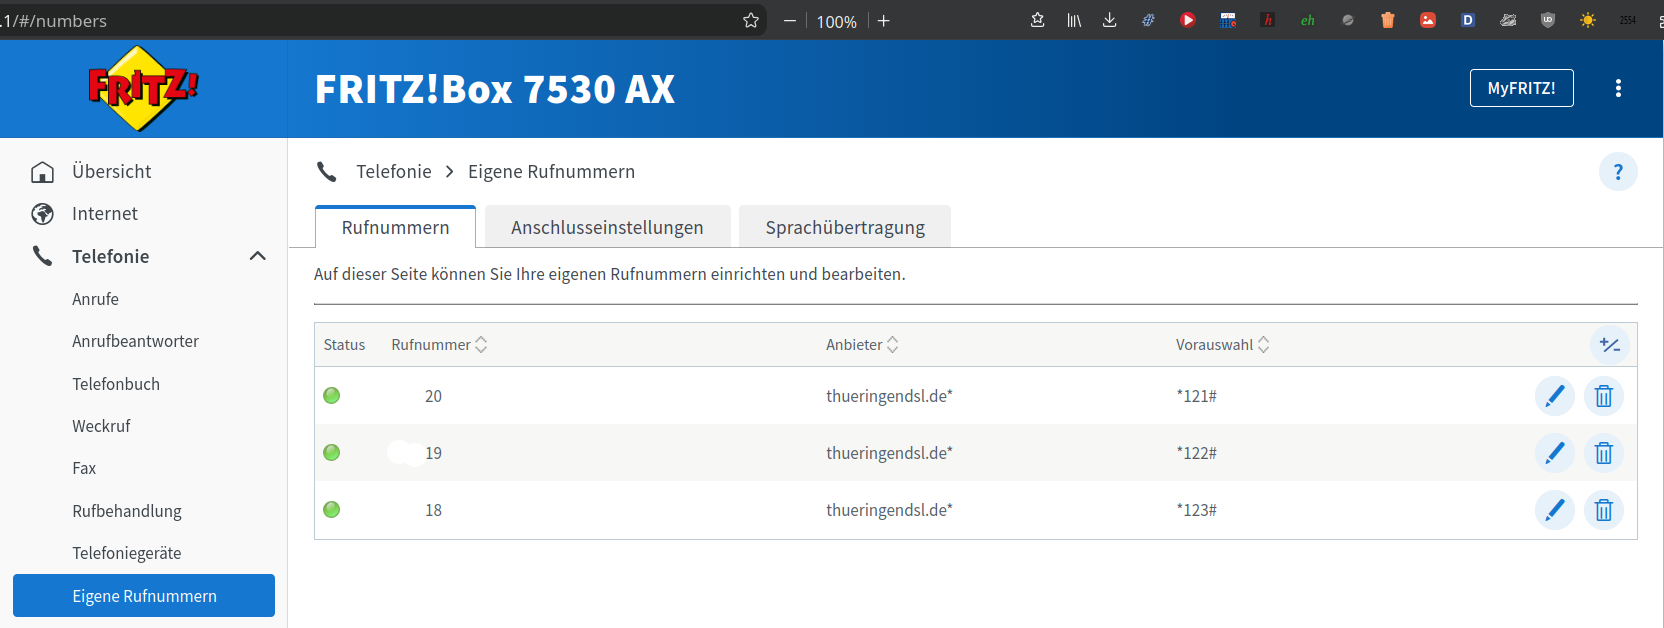Click the breadcrumb phone handset icon
This screenshot has height=628, width=1664.
pyautogui.click(x=326, y=172)
